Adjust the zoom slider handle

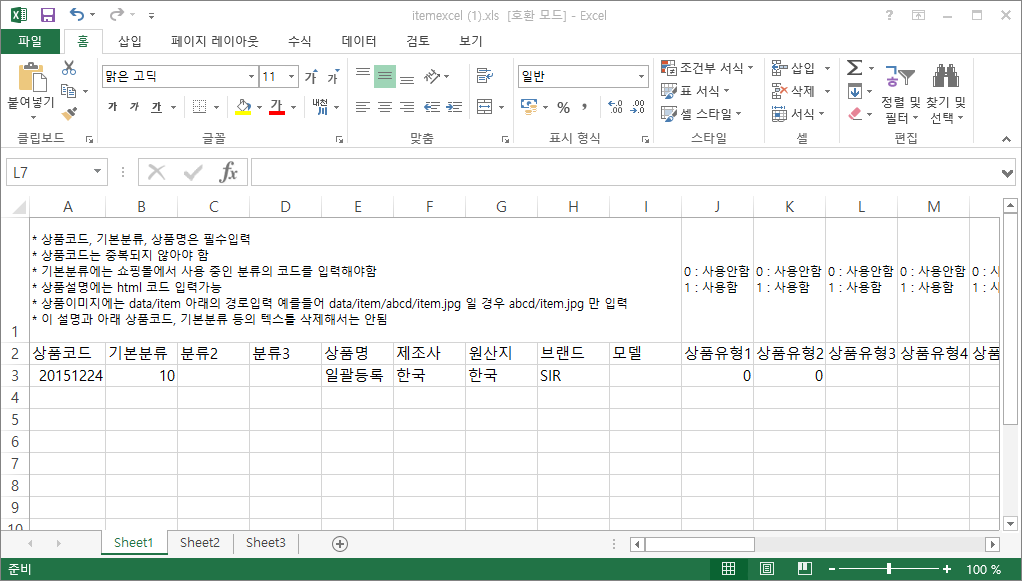889,569
